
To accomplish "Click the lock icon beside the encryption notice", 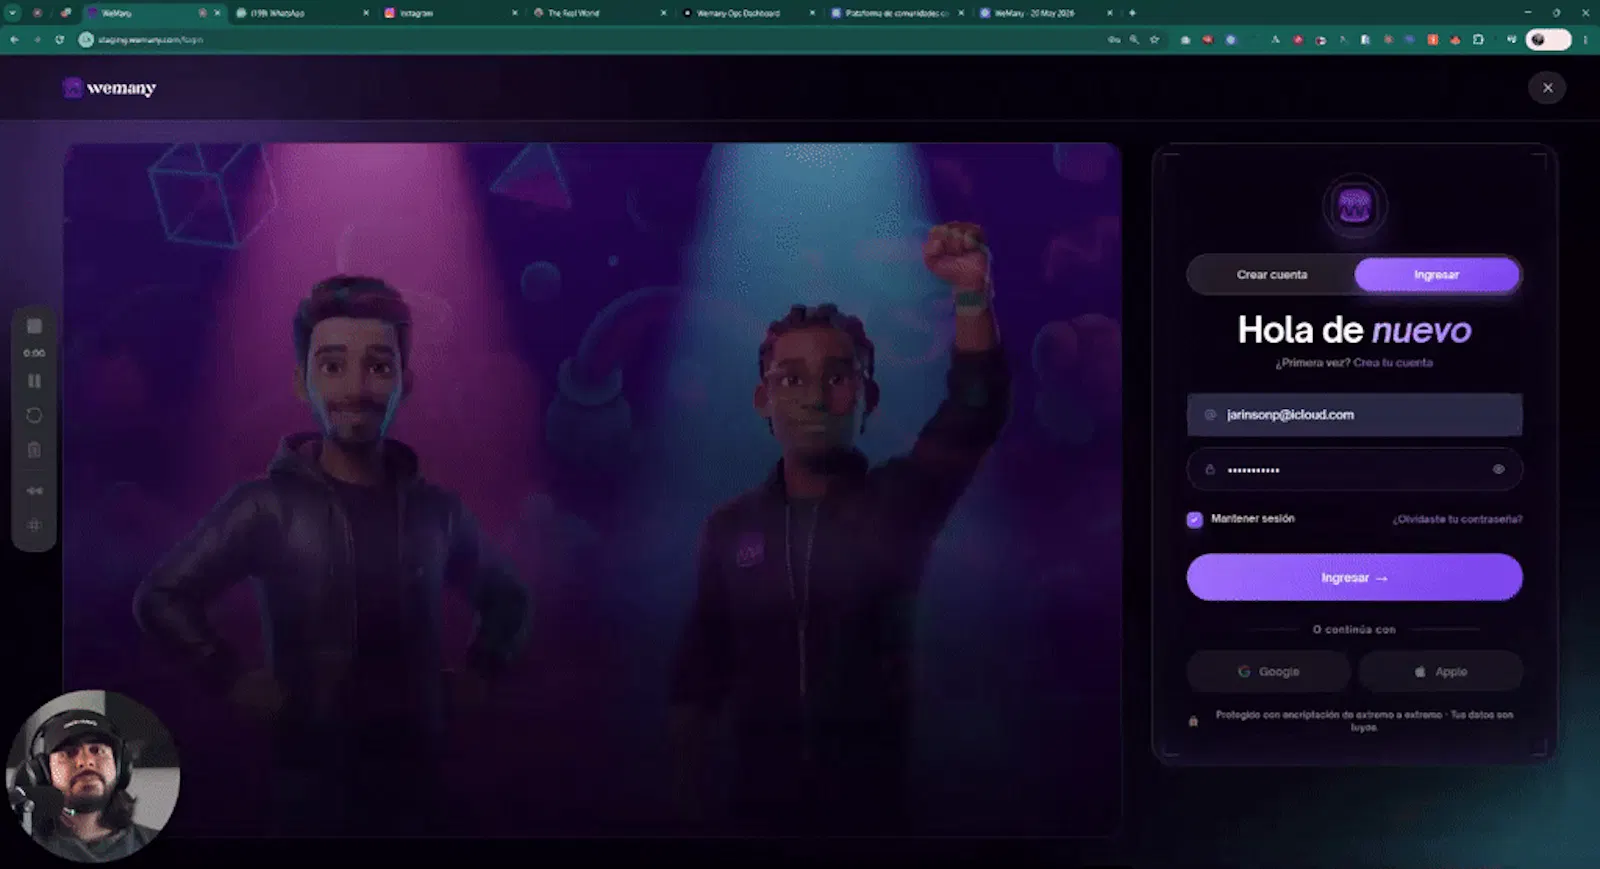I will tap(1193, 721).
